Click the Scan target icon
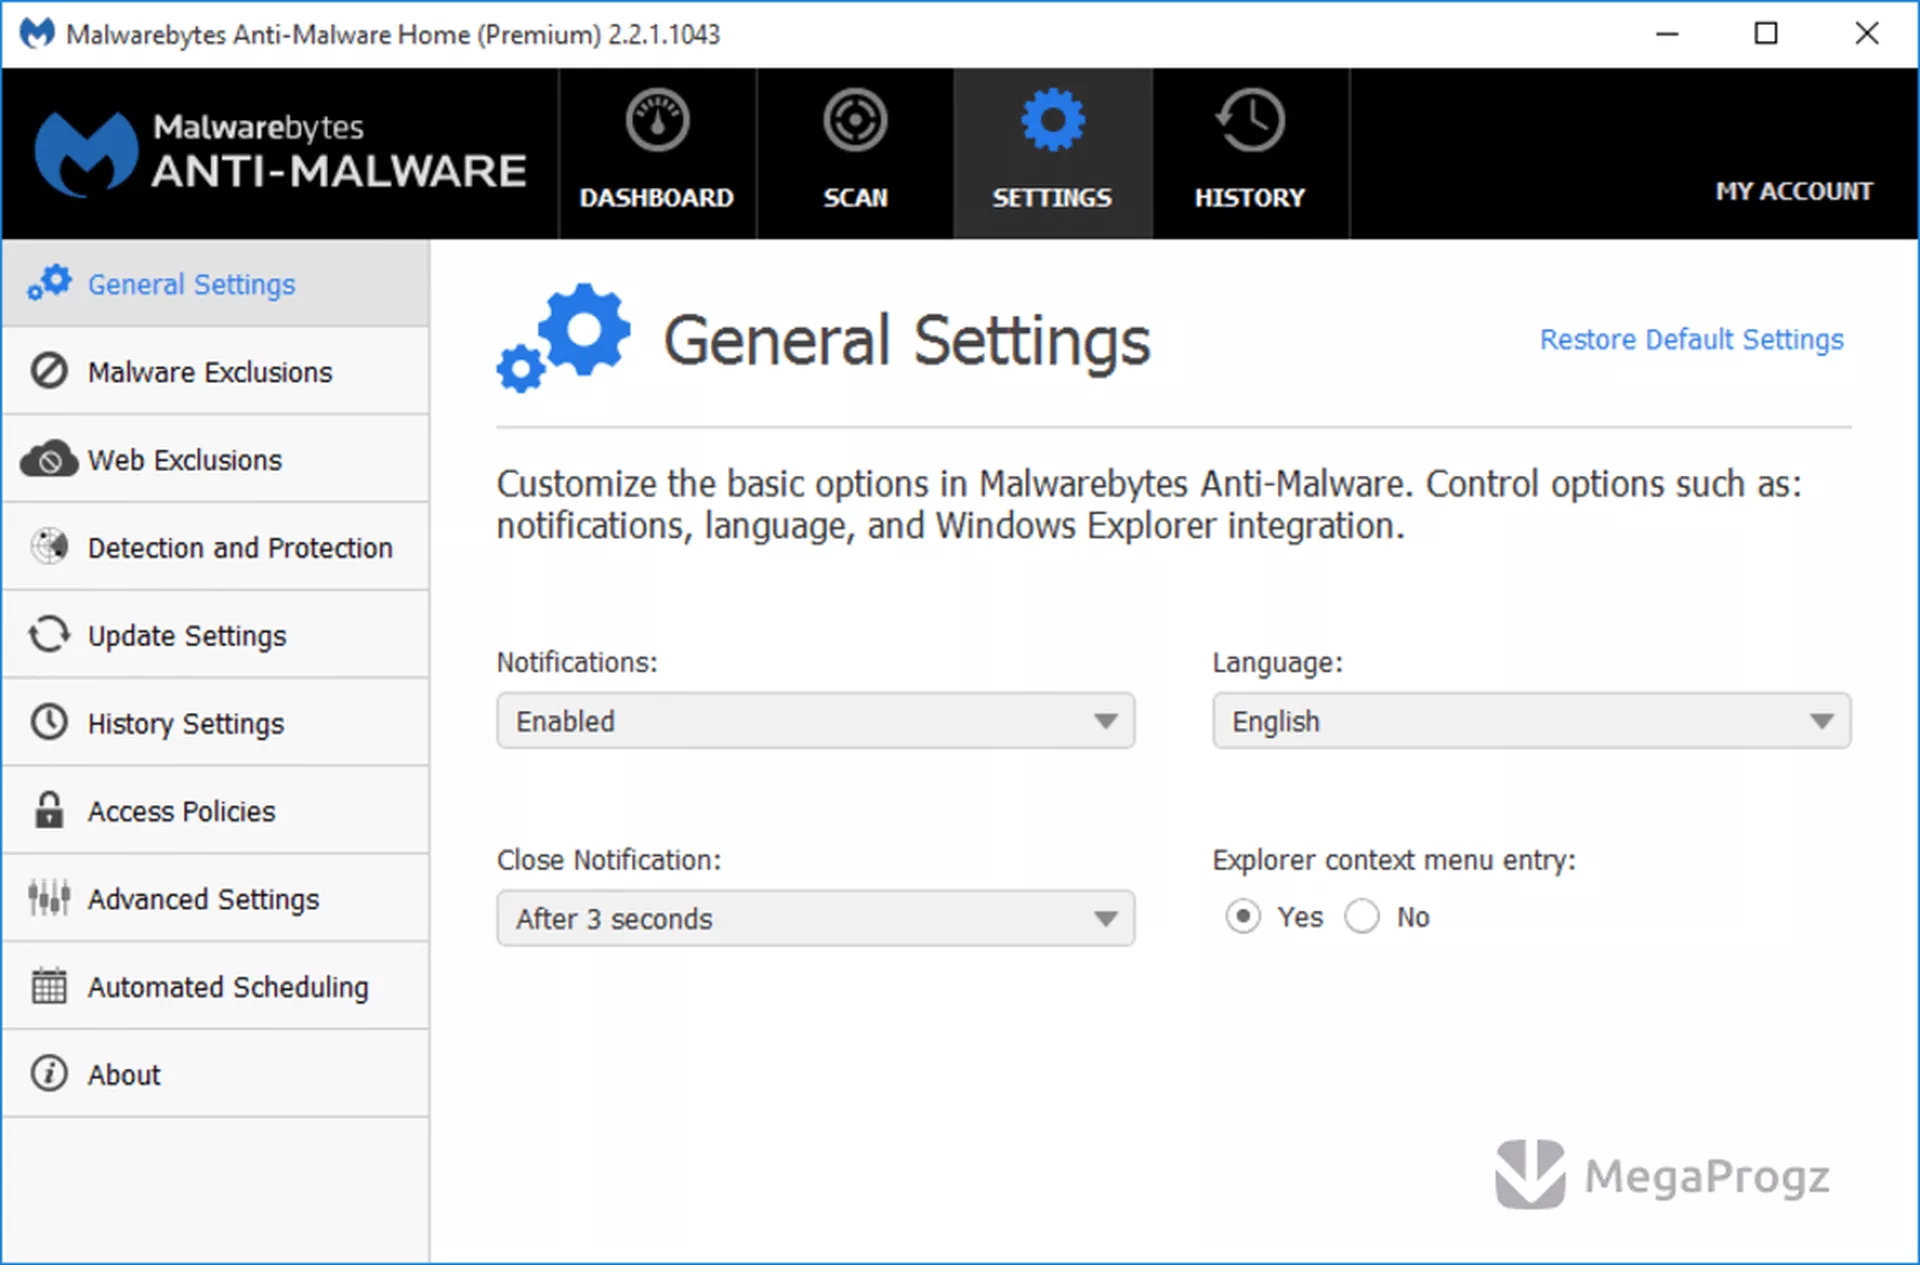Screen dimensions: 1920x1265 [x=855, y=121]
